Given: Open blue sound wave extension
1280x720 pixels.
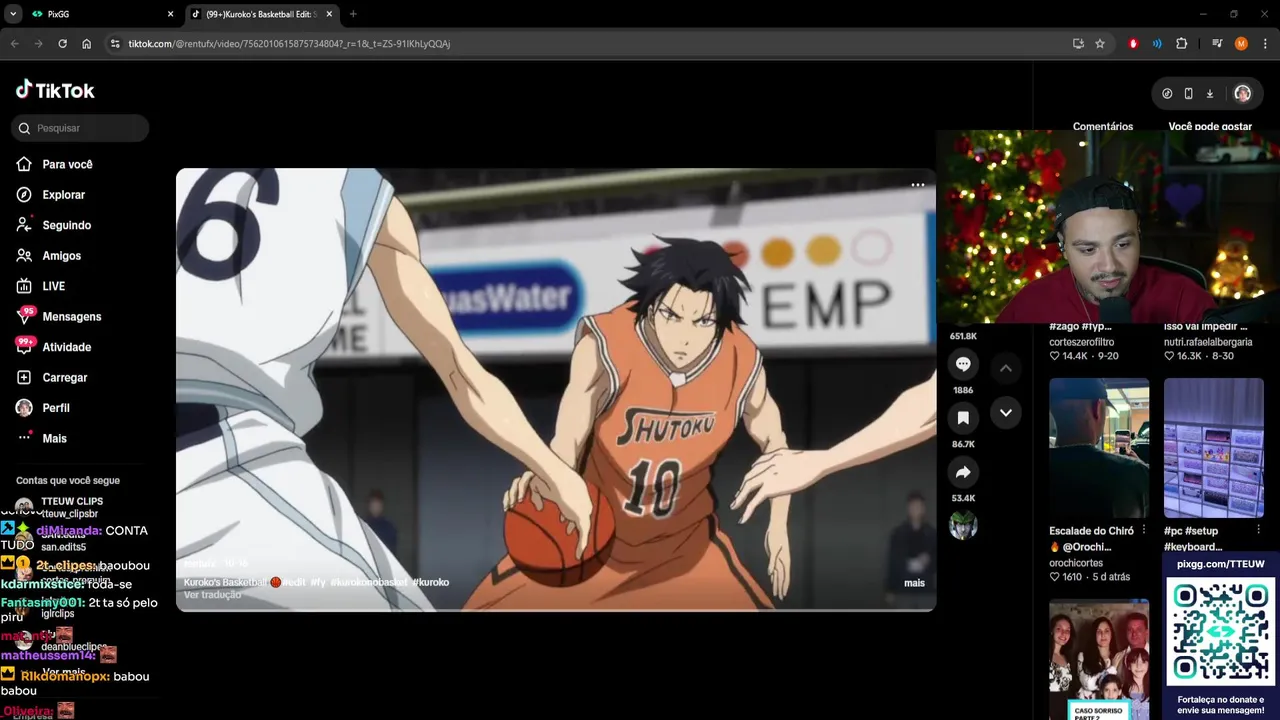Looking at the screenshot, I should 1157,44.
